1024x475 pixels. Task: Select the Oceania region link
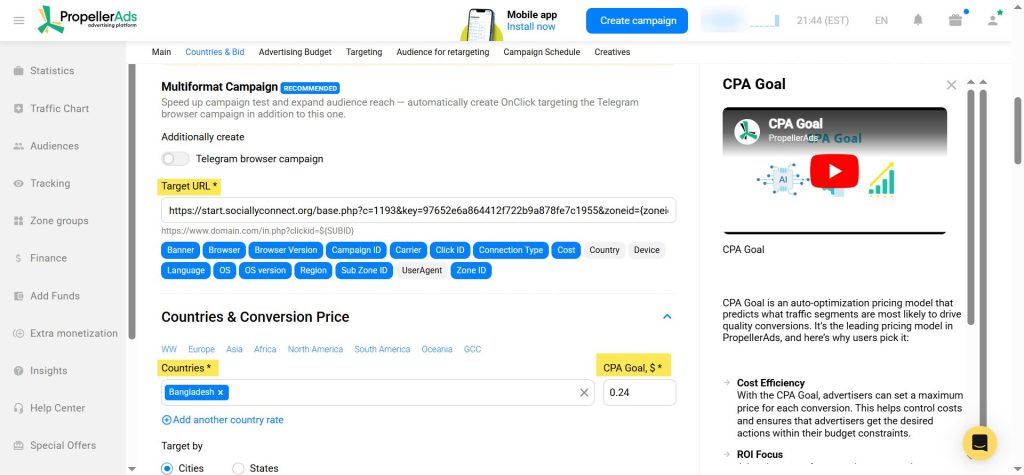tap(437, 350)
